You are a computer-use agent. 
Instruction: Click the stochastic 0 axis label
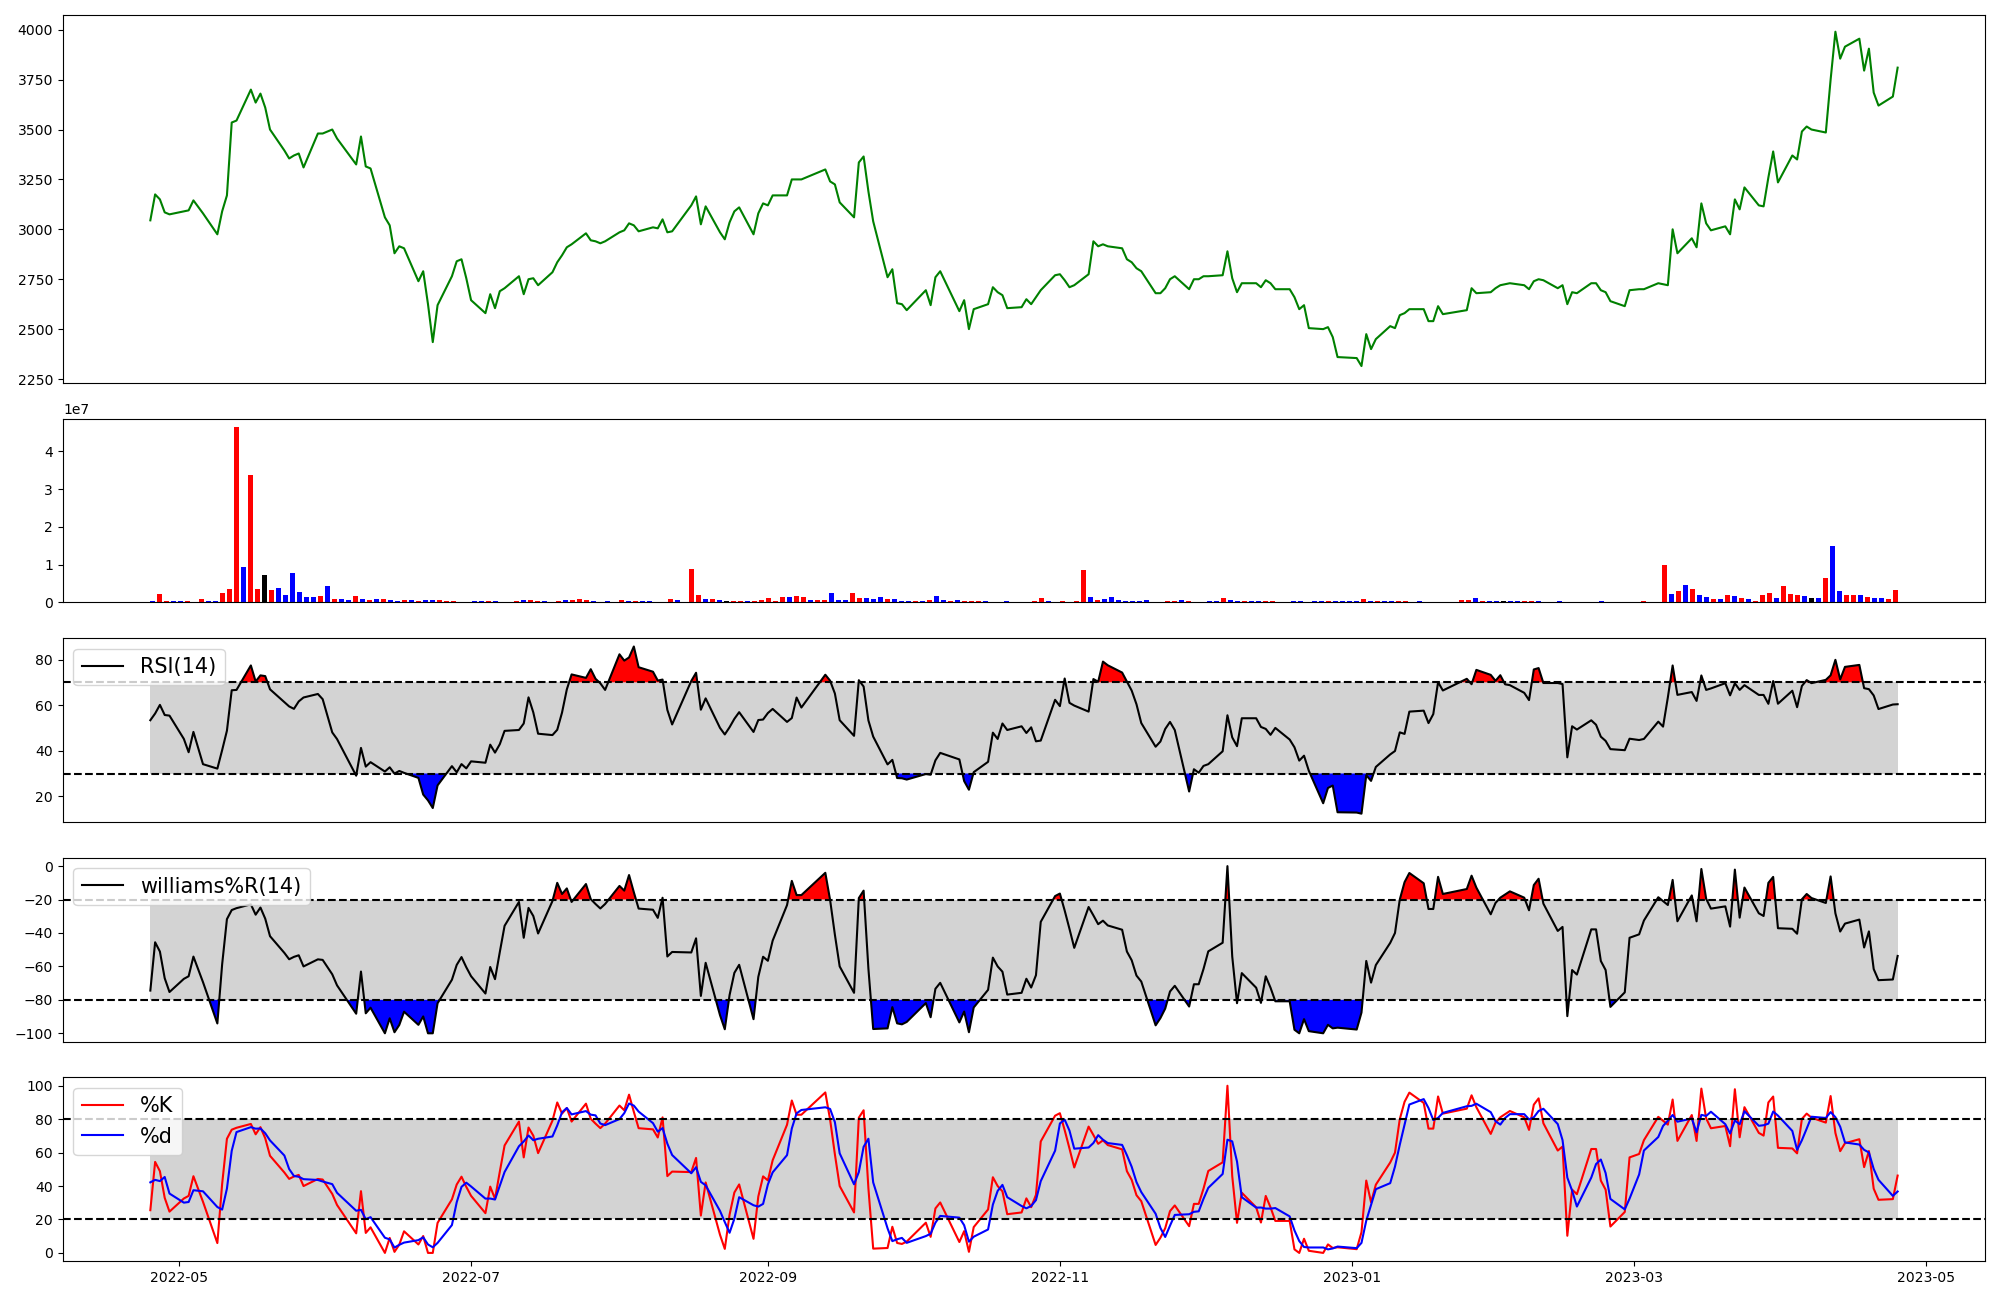[48, 1253]
